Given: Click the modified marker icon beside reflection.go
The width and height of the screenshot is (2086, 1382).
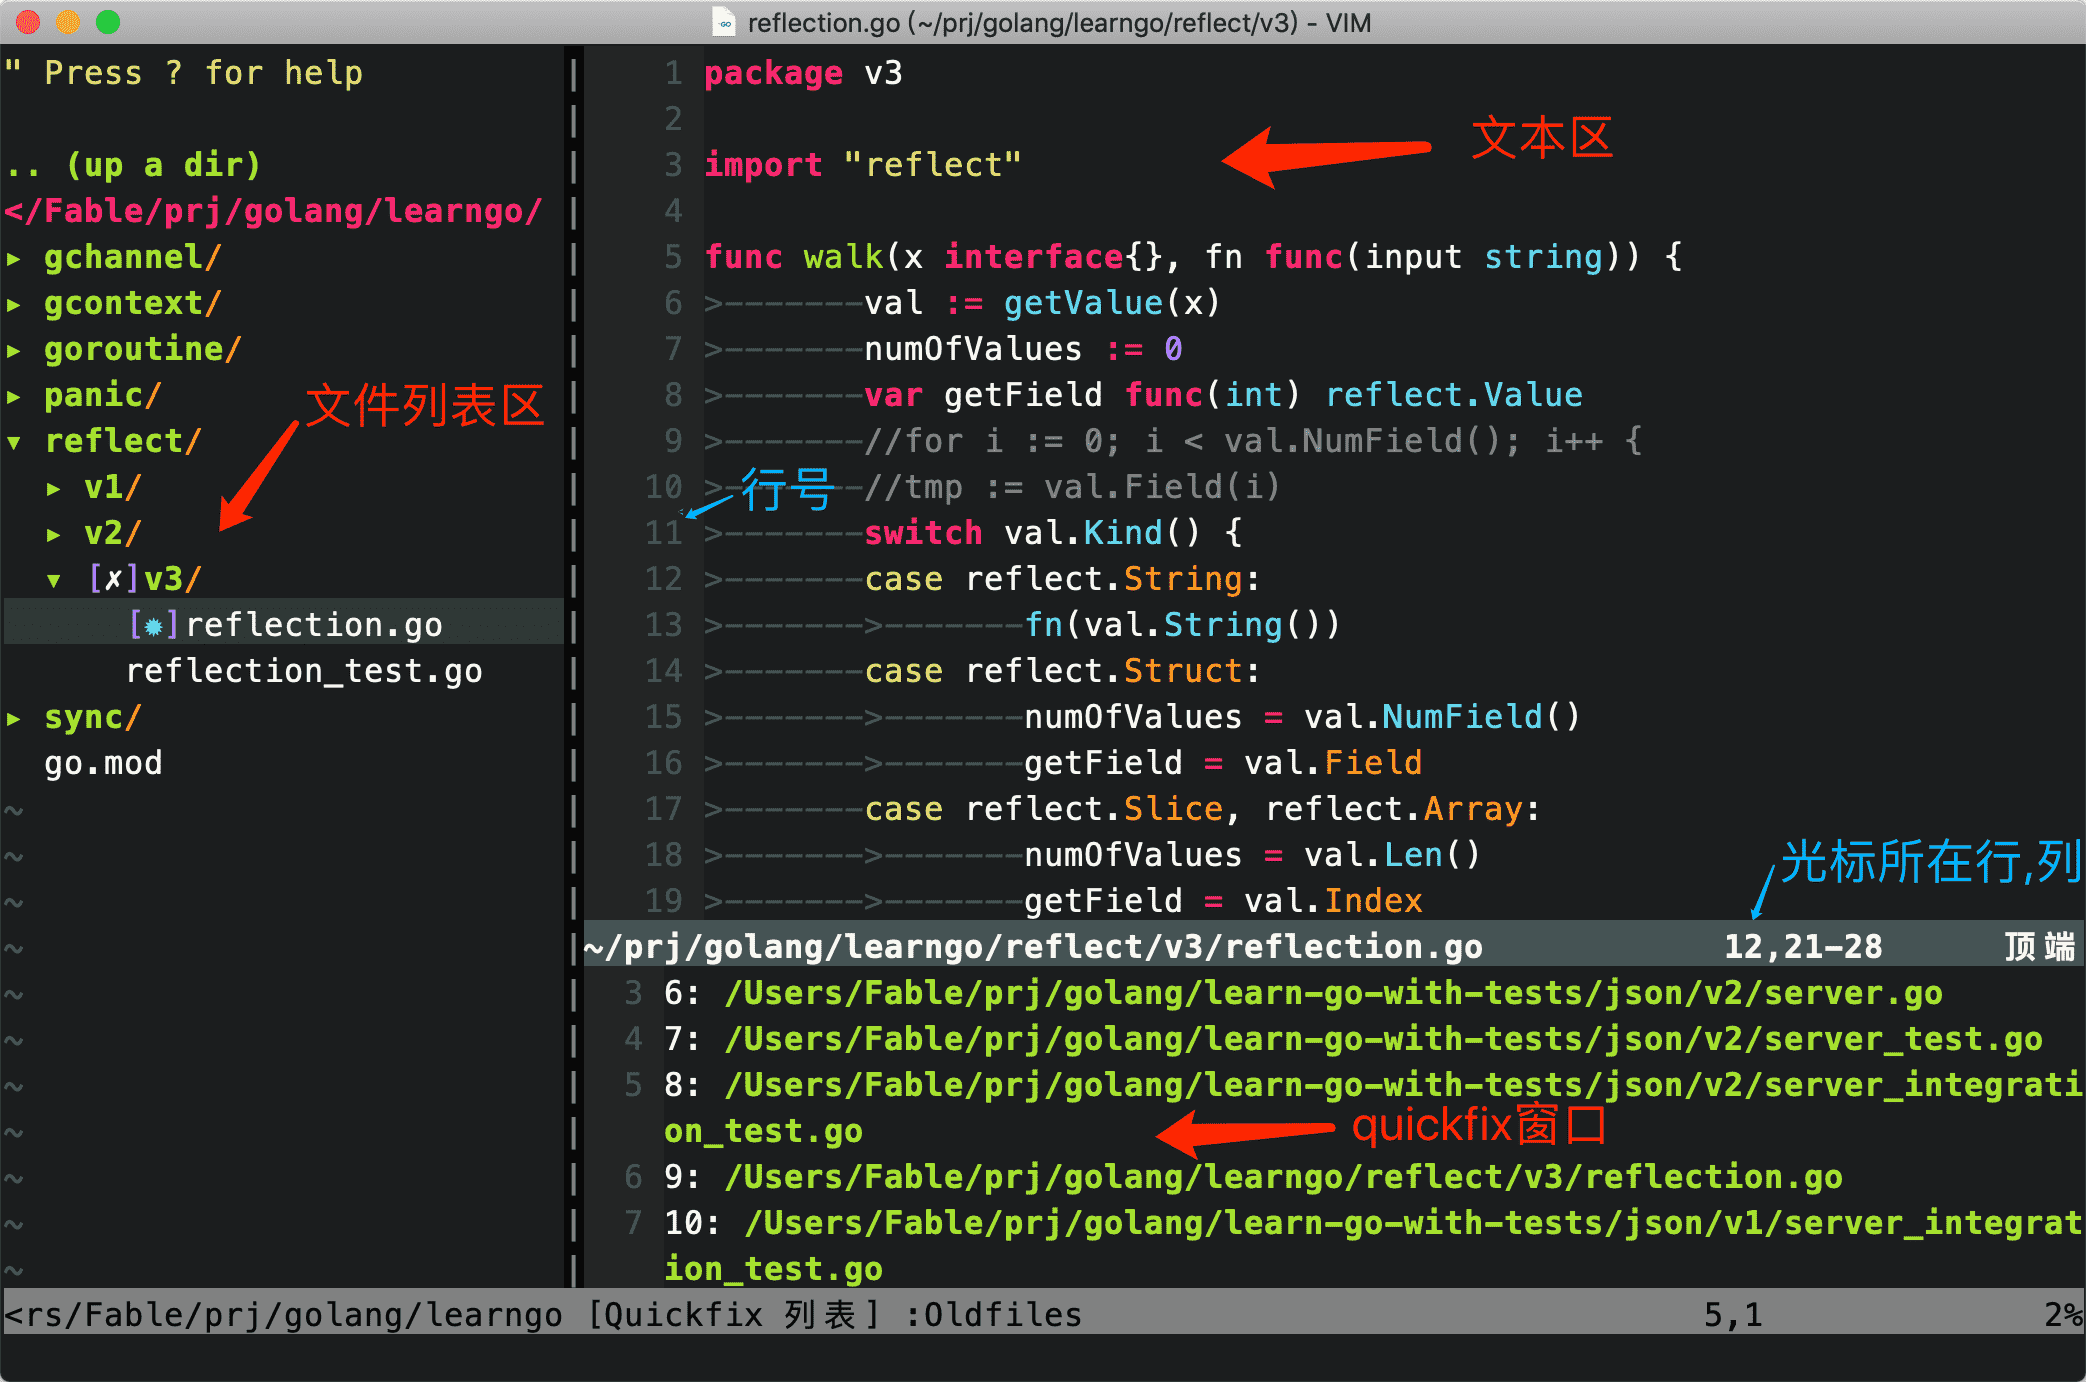Looking at the screenshot, I should 154,626.
